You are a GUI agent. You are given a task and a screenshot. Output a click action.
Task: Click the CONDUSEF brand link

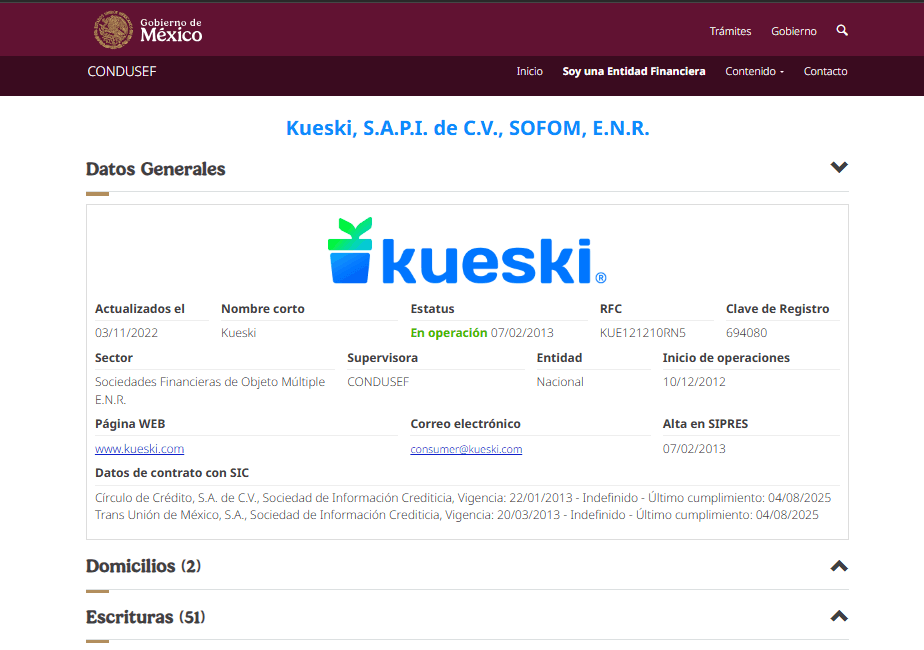point(122,71)
